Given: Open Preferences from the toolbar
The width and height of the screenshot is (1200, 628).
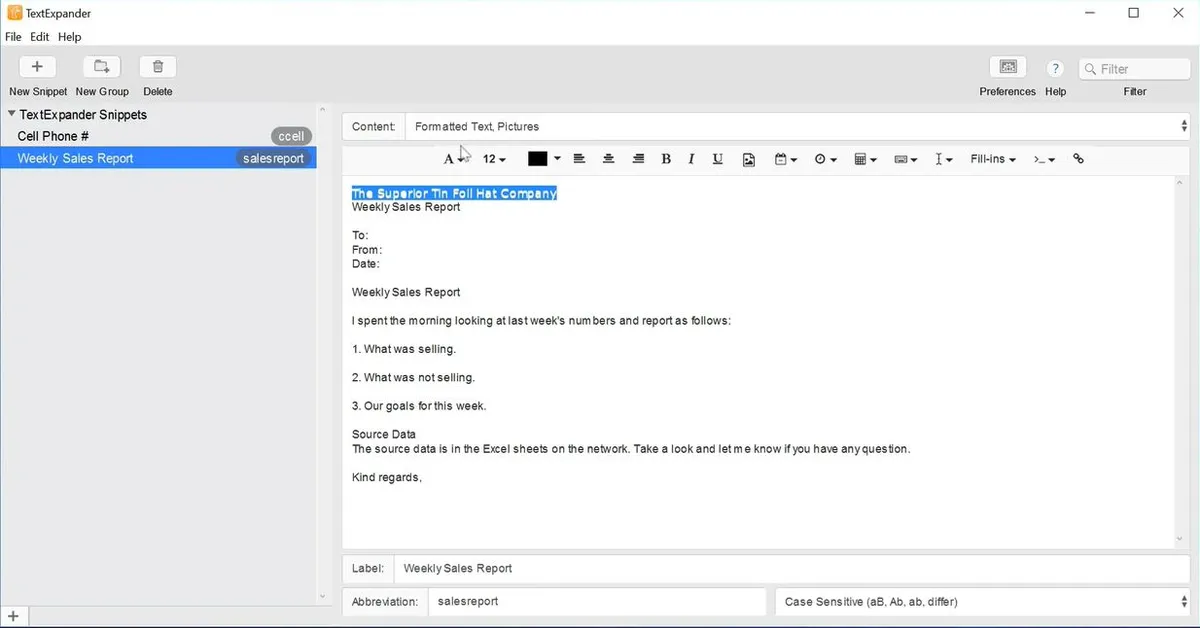Looking at the screenshot, I should (1008, 67).
